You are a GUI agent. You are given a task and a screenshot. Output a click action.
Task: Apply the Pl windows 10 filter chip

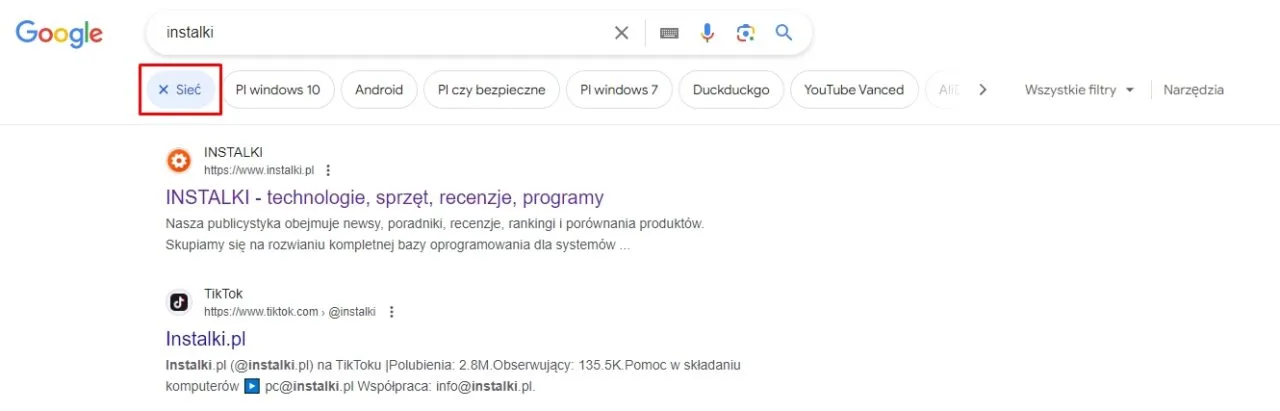(x=277, y=90)
